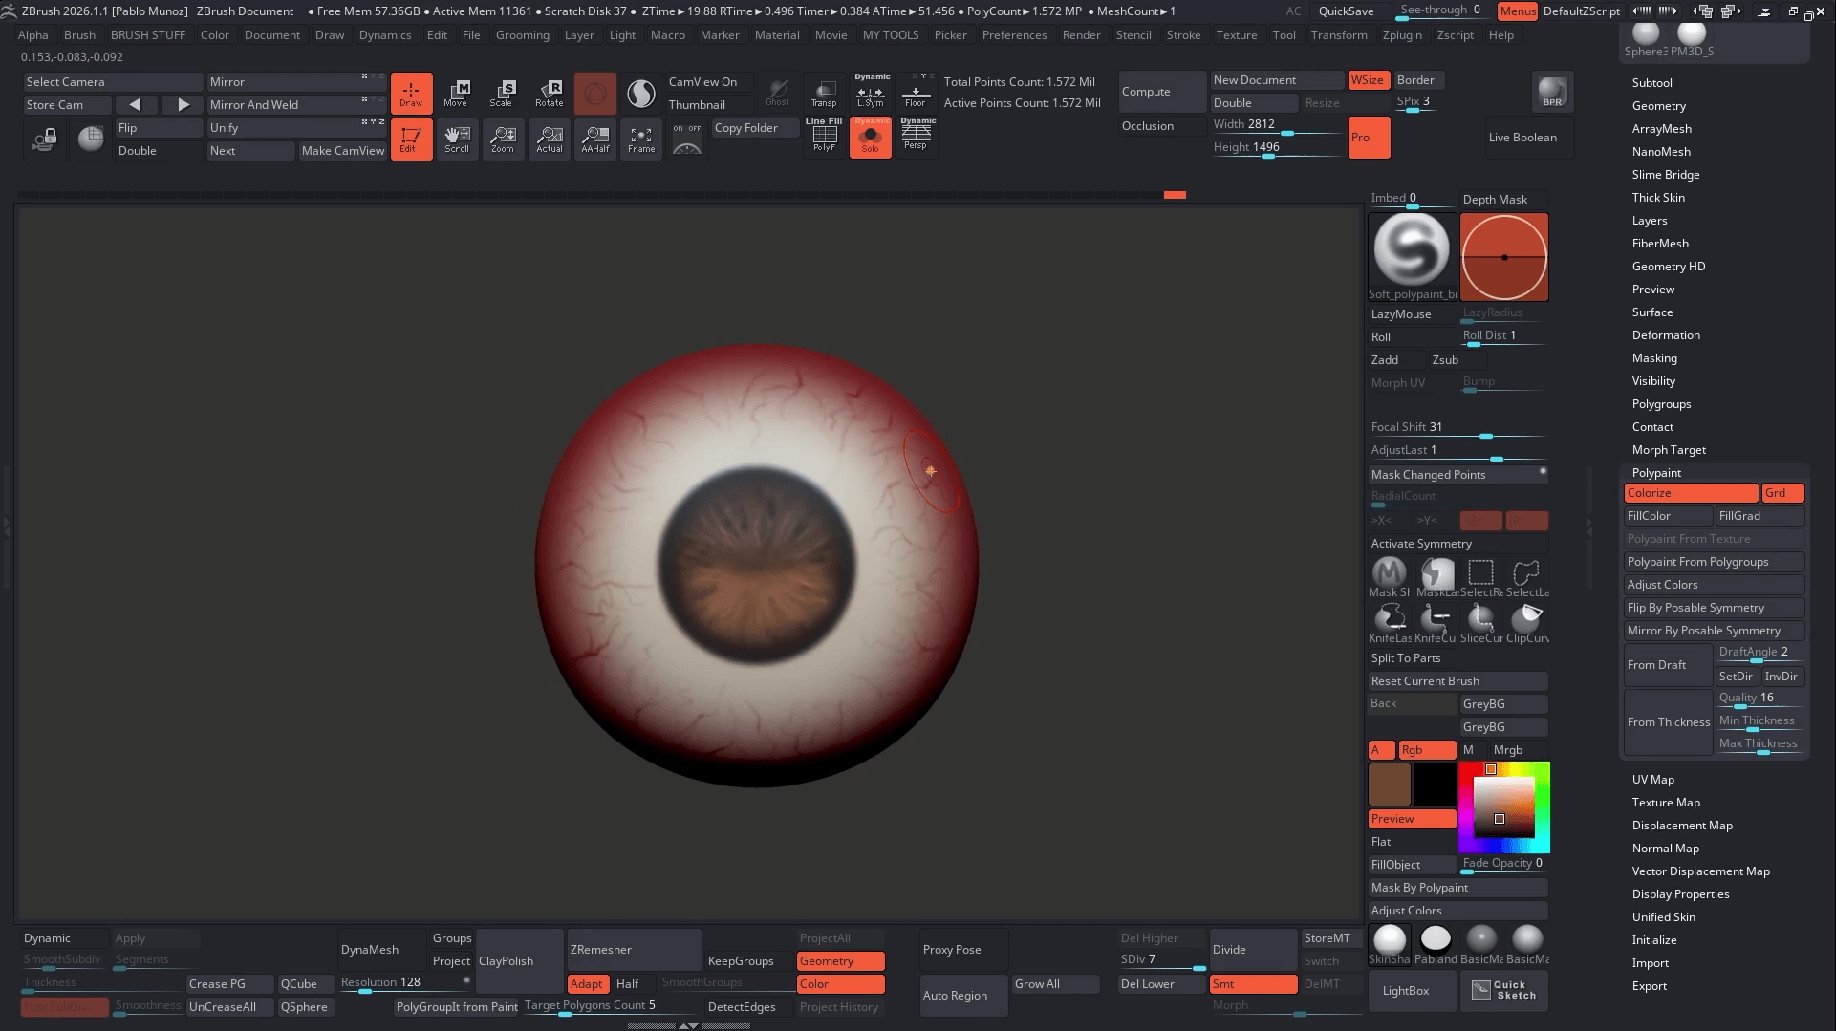Click the ZRemesher button
1836x1031 pixels.
pyautogui.click(x=634, y=950)
